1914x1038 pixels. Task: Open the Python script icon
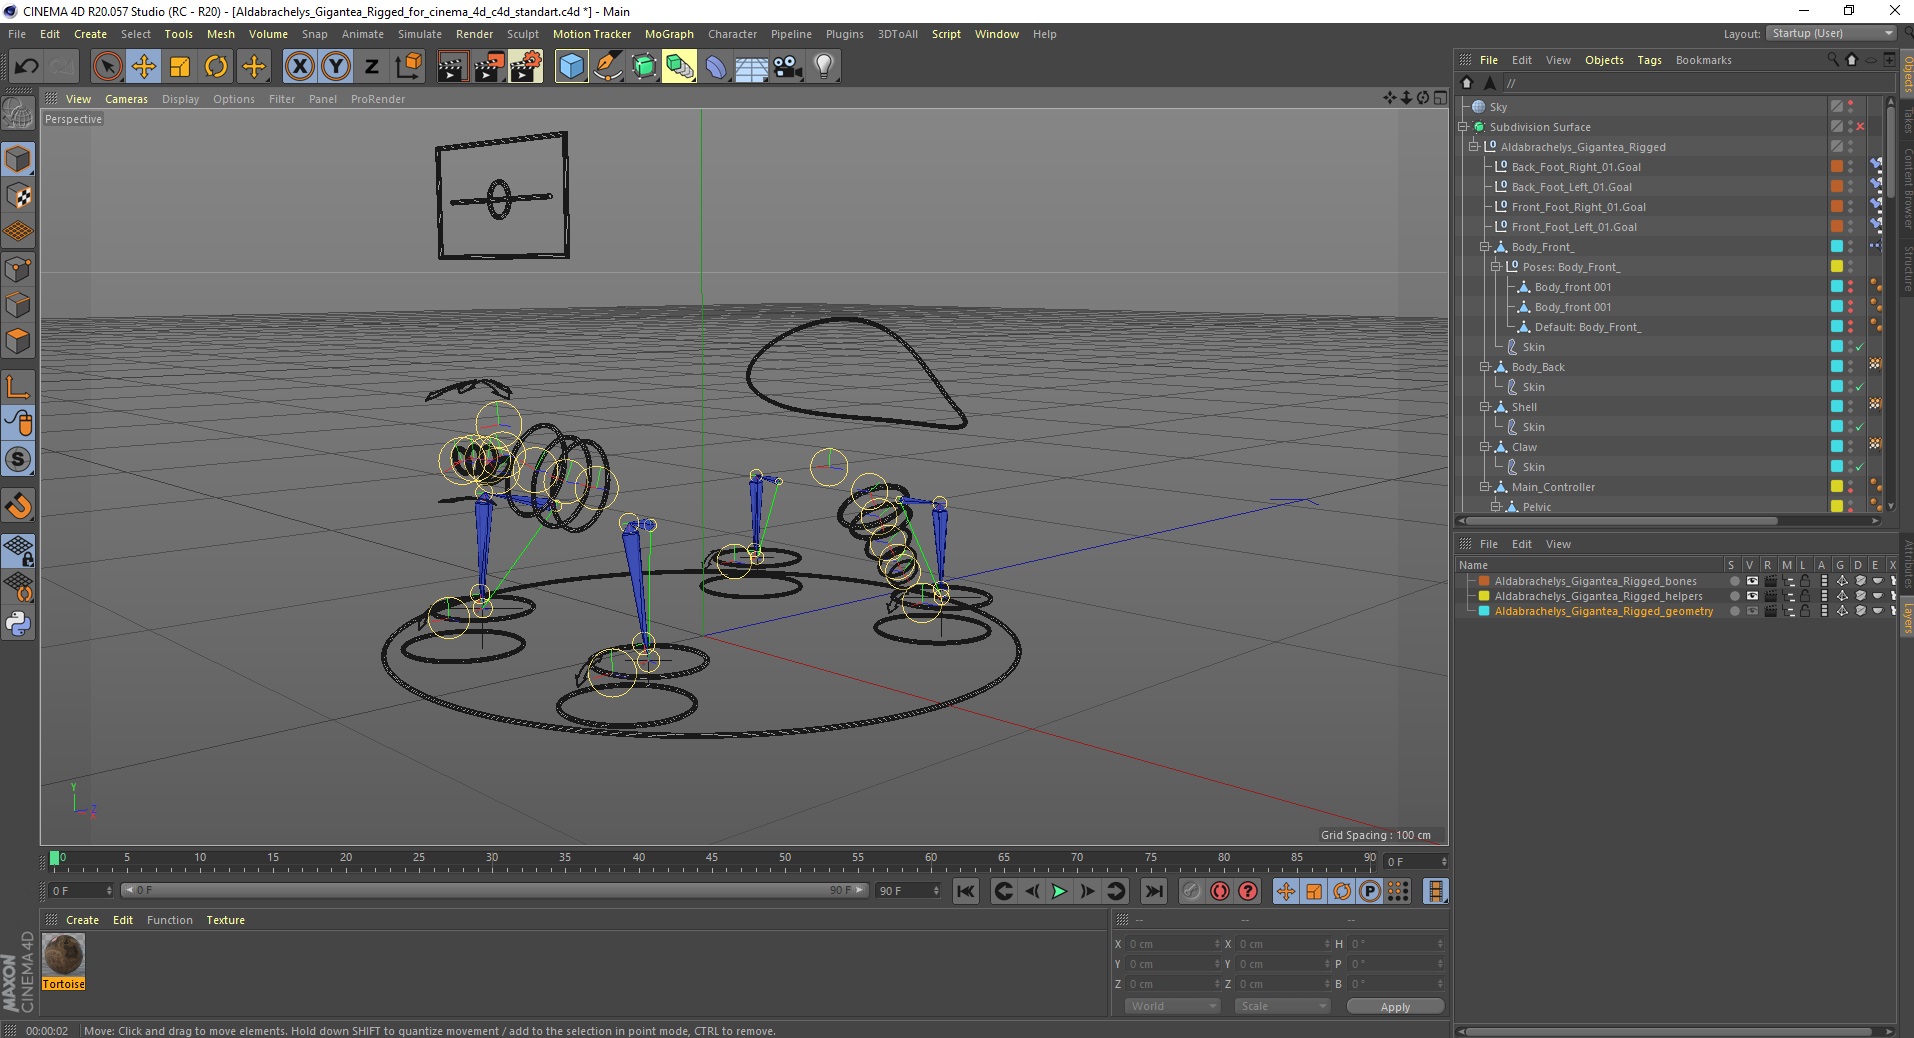click(x=18, y=624)
